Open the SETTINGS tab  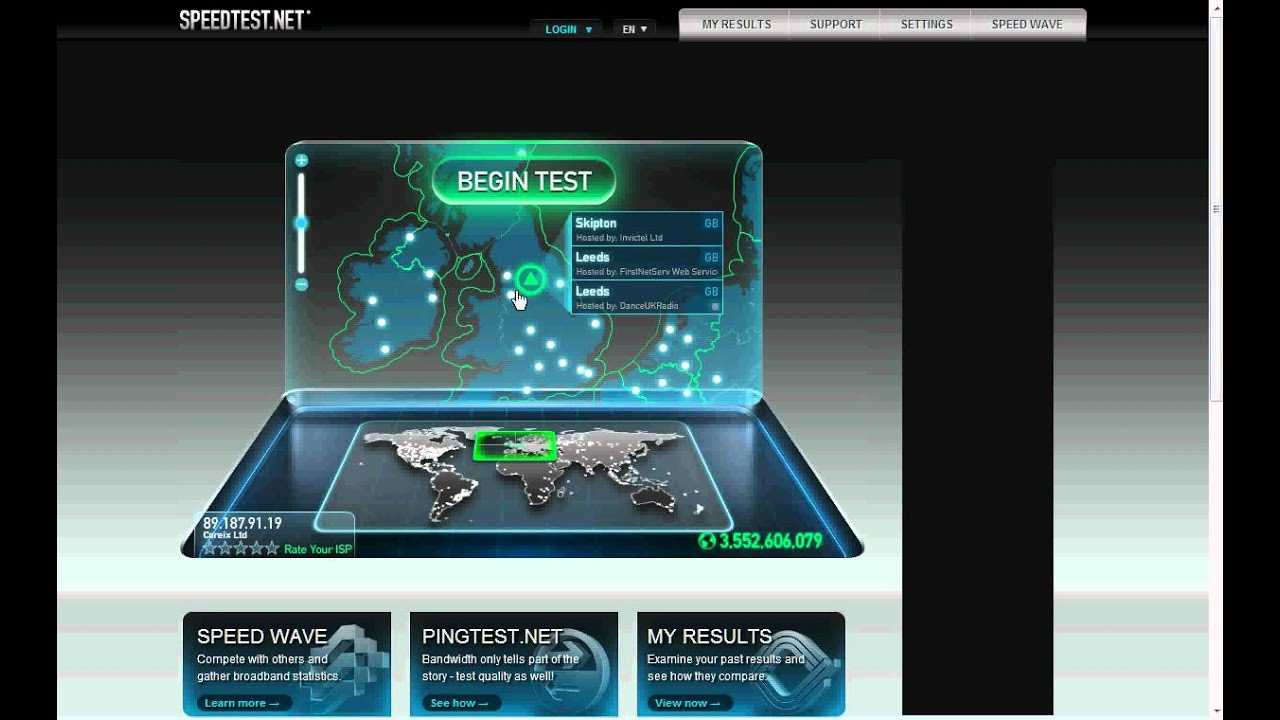[926, 24]
